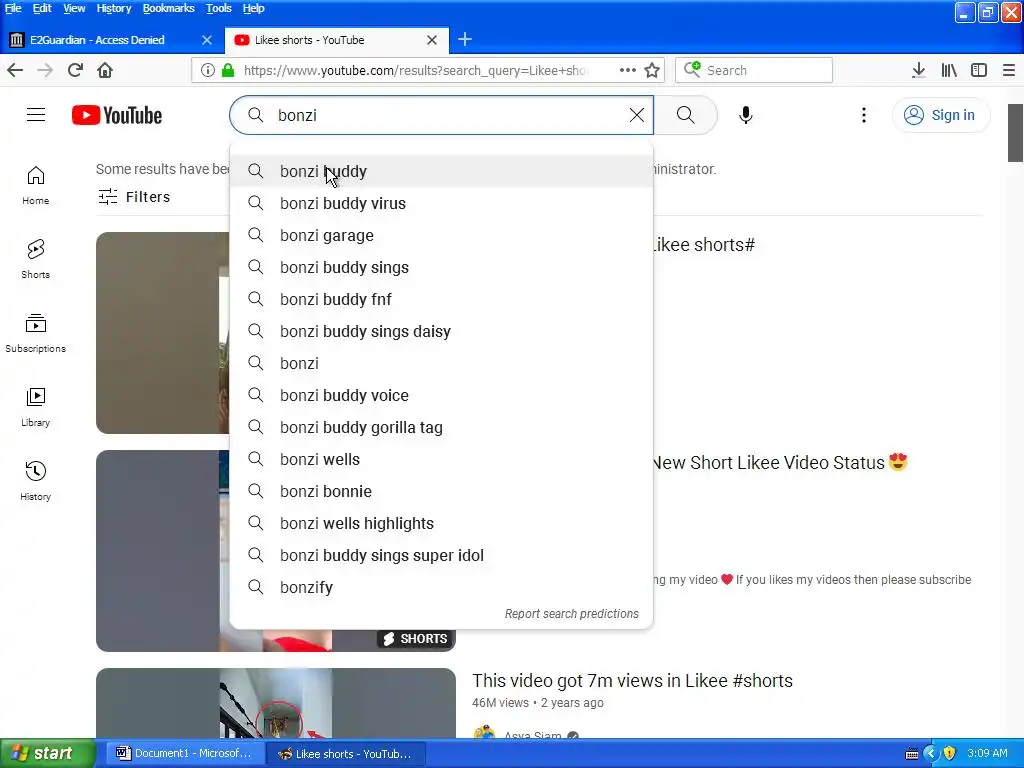Open a new tab with plus button

click(464, 39)
